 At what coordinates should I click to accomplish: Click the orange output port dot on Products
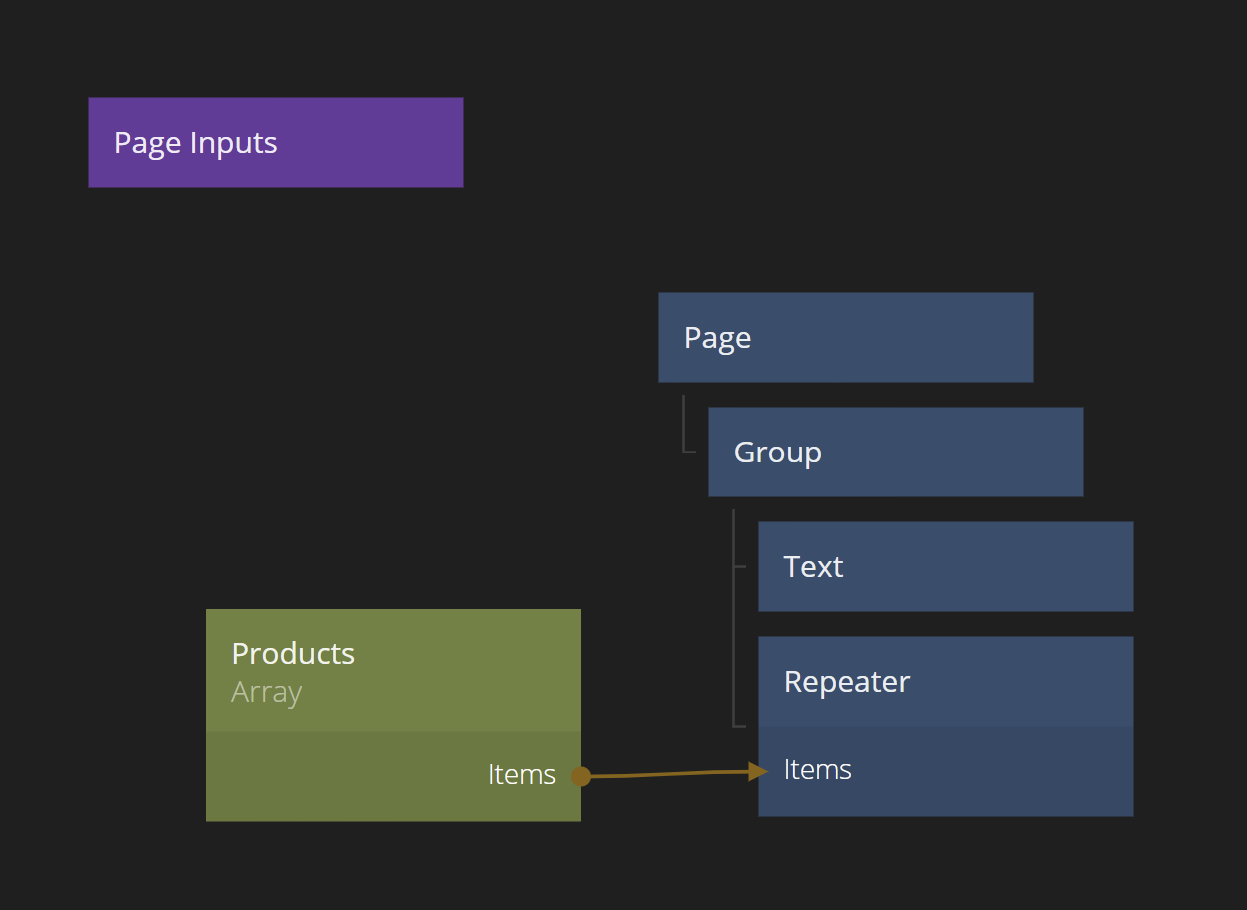(x=581, y=776)
